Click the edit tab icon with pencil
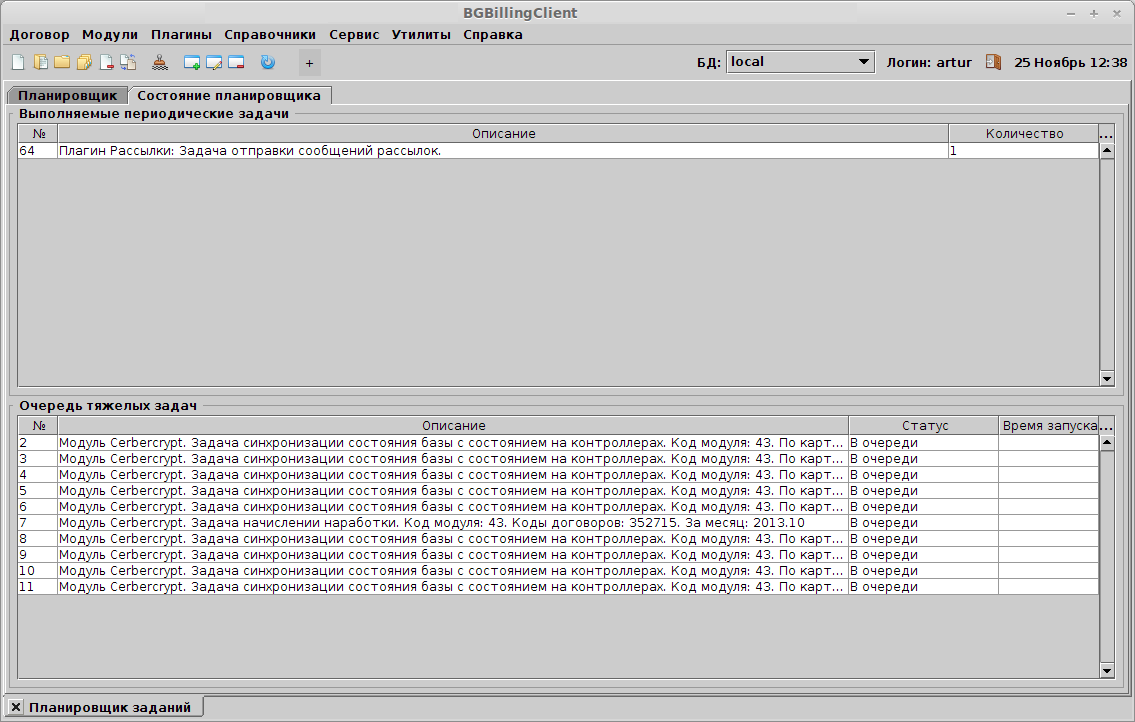The height and width of the screenshot is (722, 1135). coord(214,62)
